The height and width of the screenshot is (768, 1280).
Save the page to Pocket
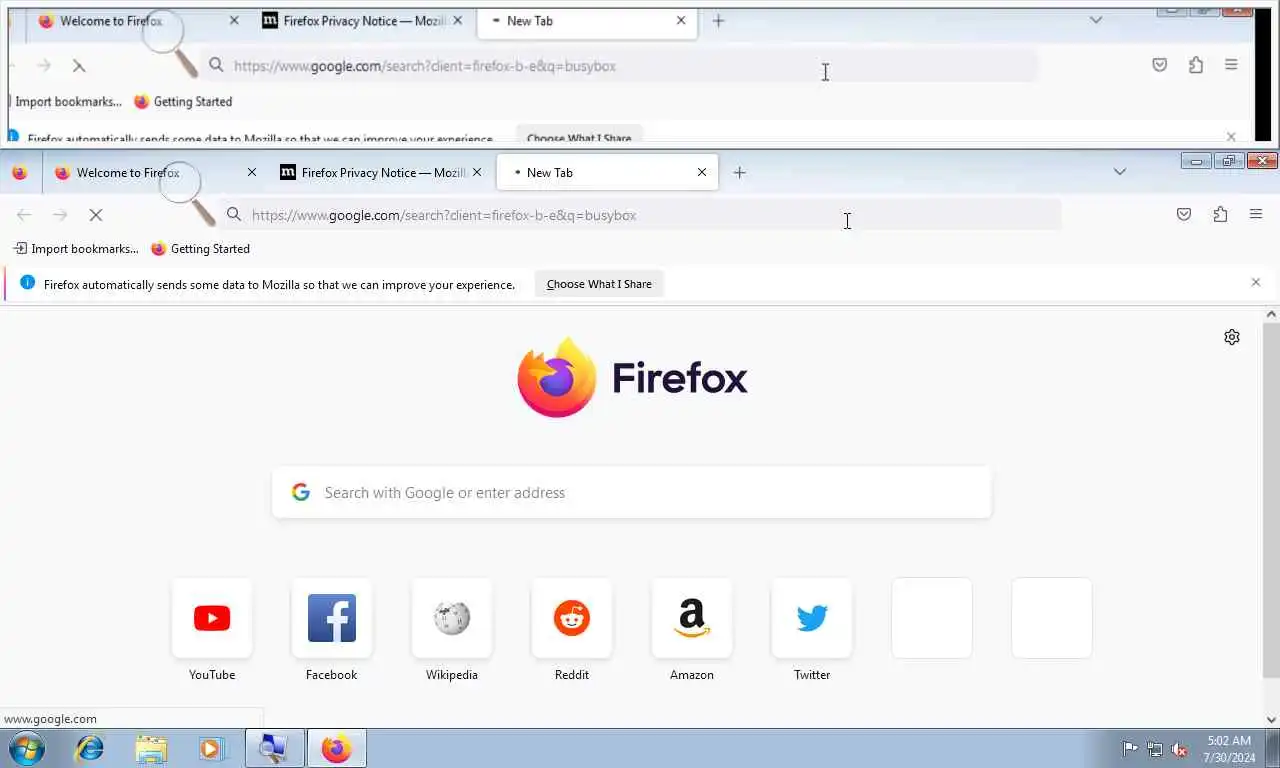(1184, 214)
